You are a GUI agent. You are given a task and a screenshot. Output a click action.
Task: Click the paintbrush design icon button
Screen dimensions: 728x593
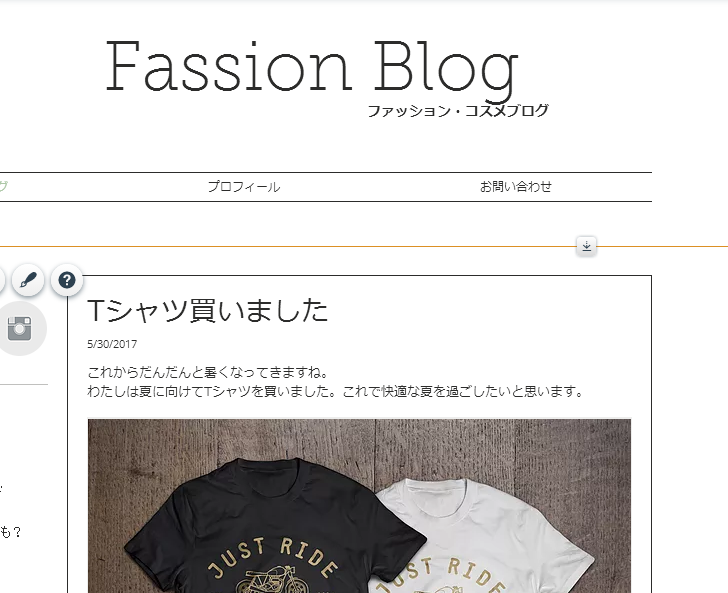[28, 280]
